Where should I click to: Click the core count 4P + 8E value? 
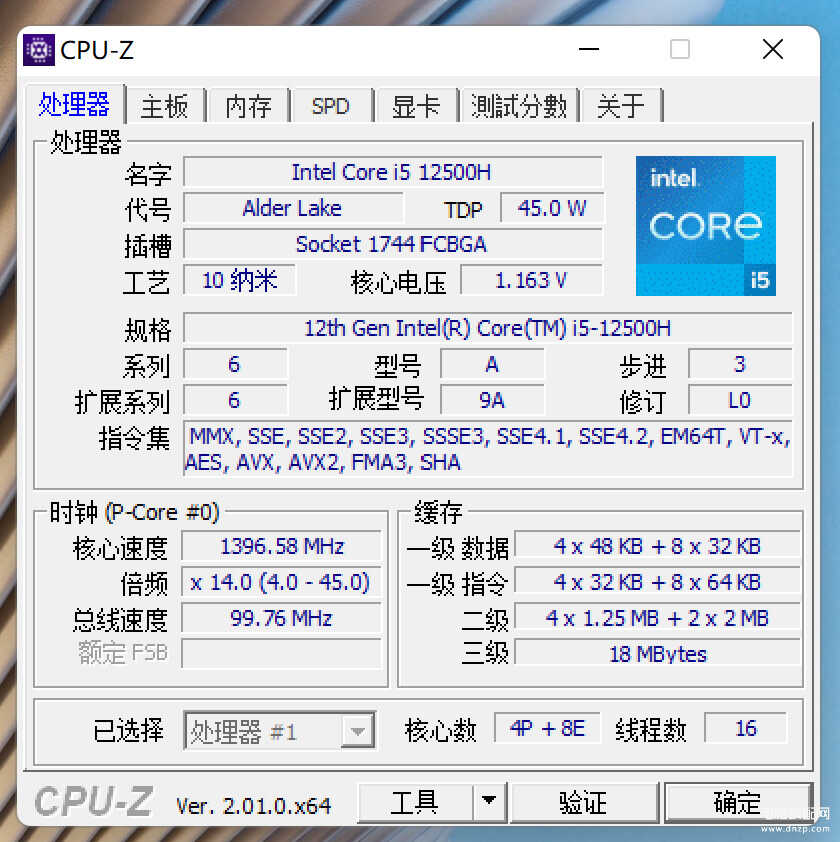click(x=547, y=729)
